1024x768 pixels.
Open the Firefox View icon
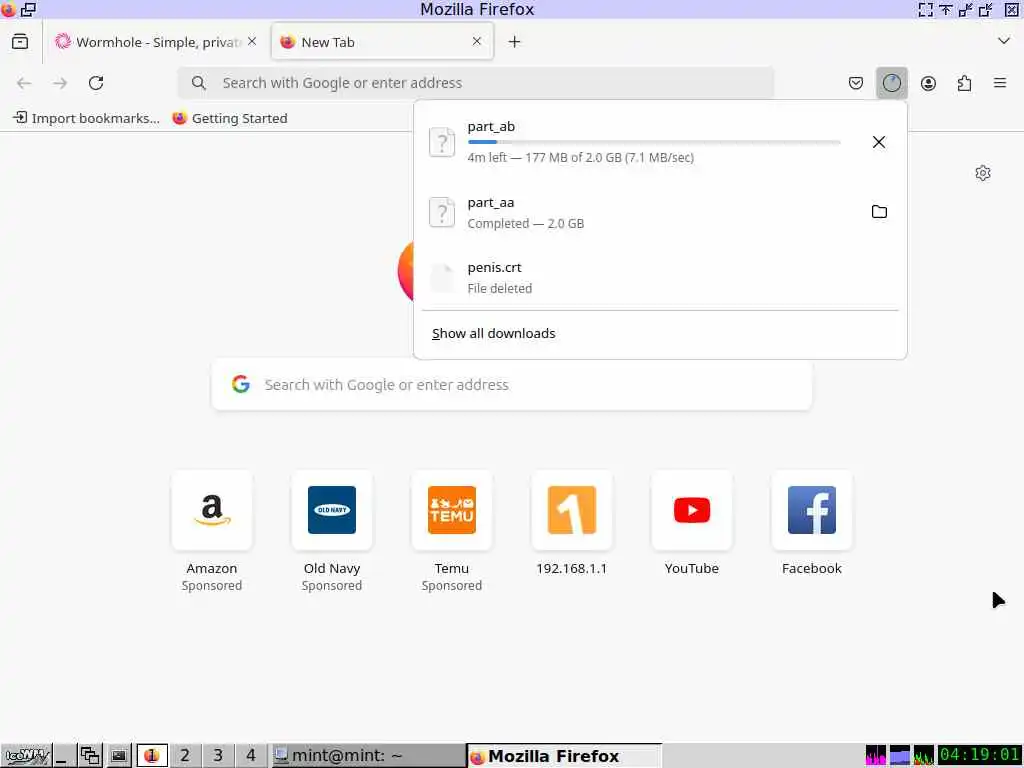(x=20, y=42)
